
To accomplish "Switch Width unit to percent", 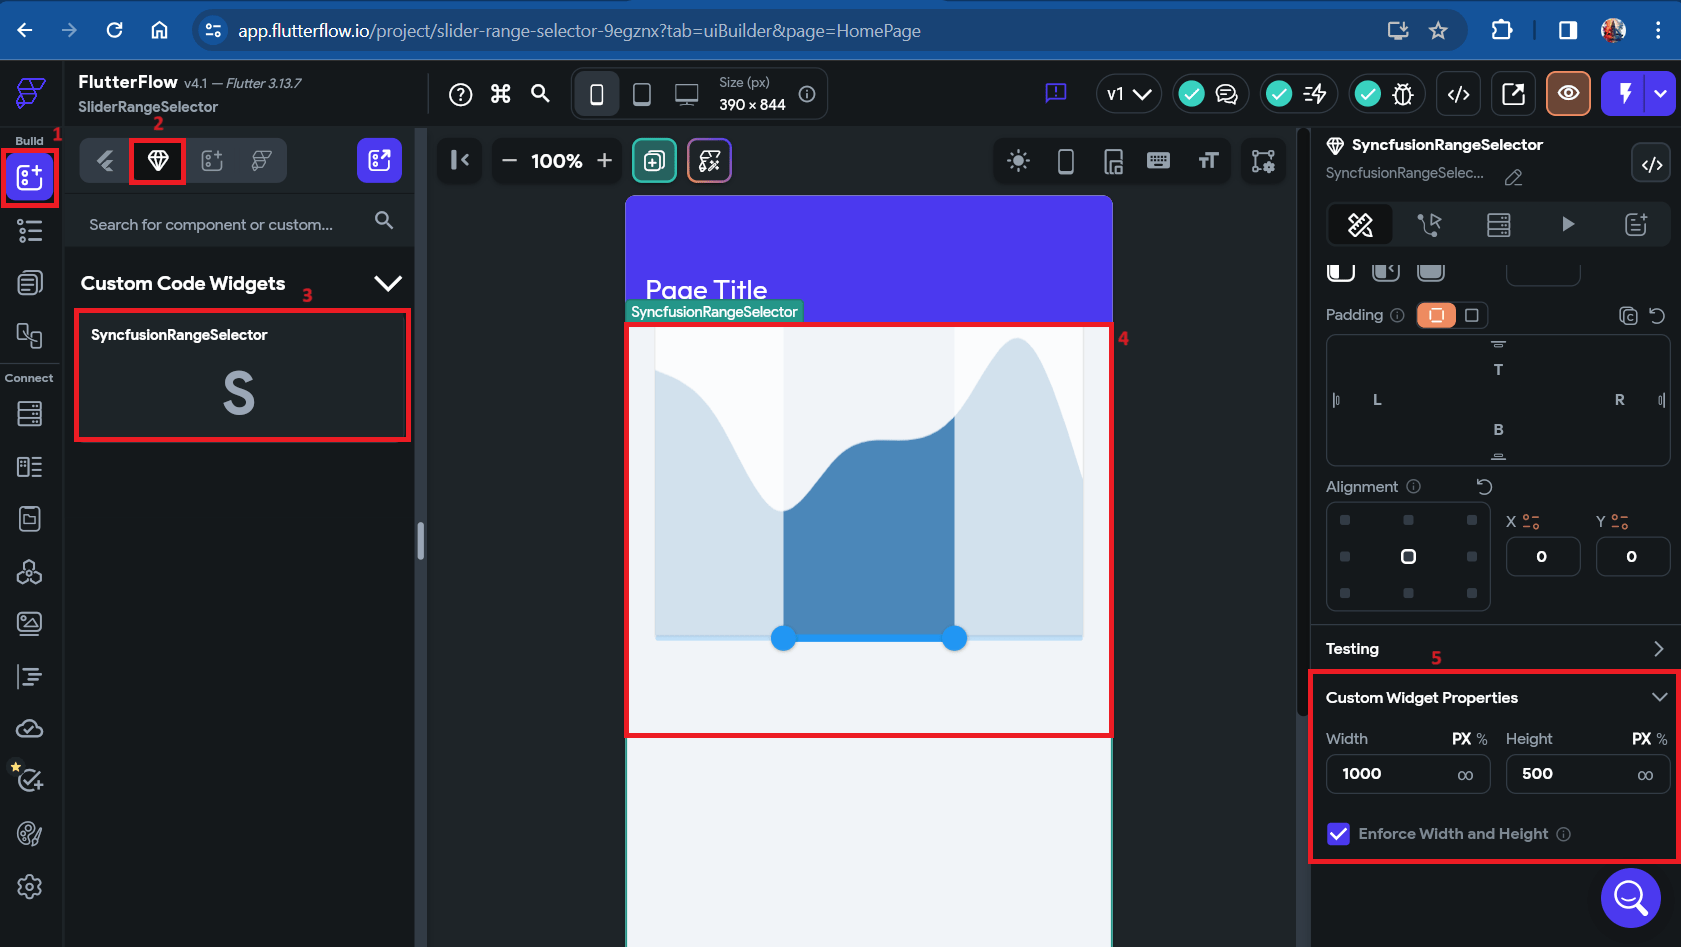I will pyautogui.click(x=1482, y=739).
